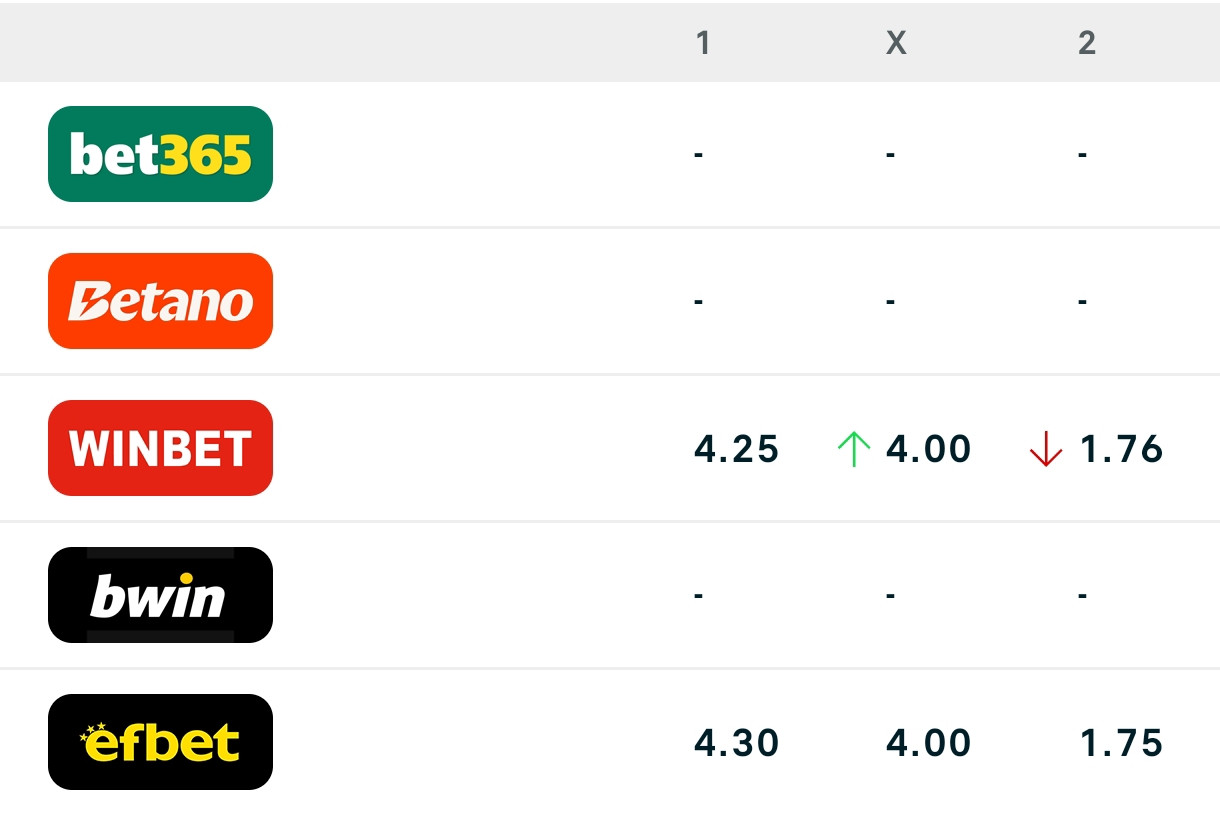The image size is (1220, 813).
Task: Open the Betano bookmaker logo
Action: pos(160,301)
